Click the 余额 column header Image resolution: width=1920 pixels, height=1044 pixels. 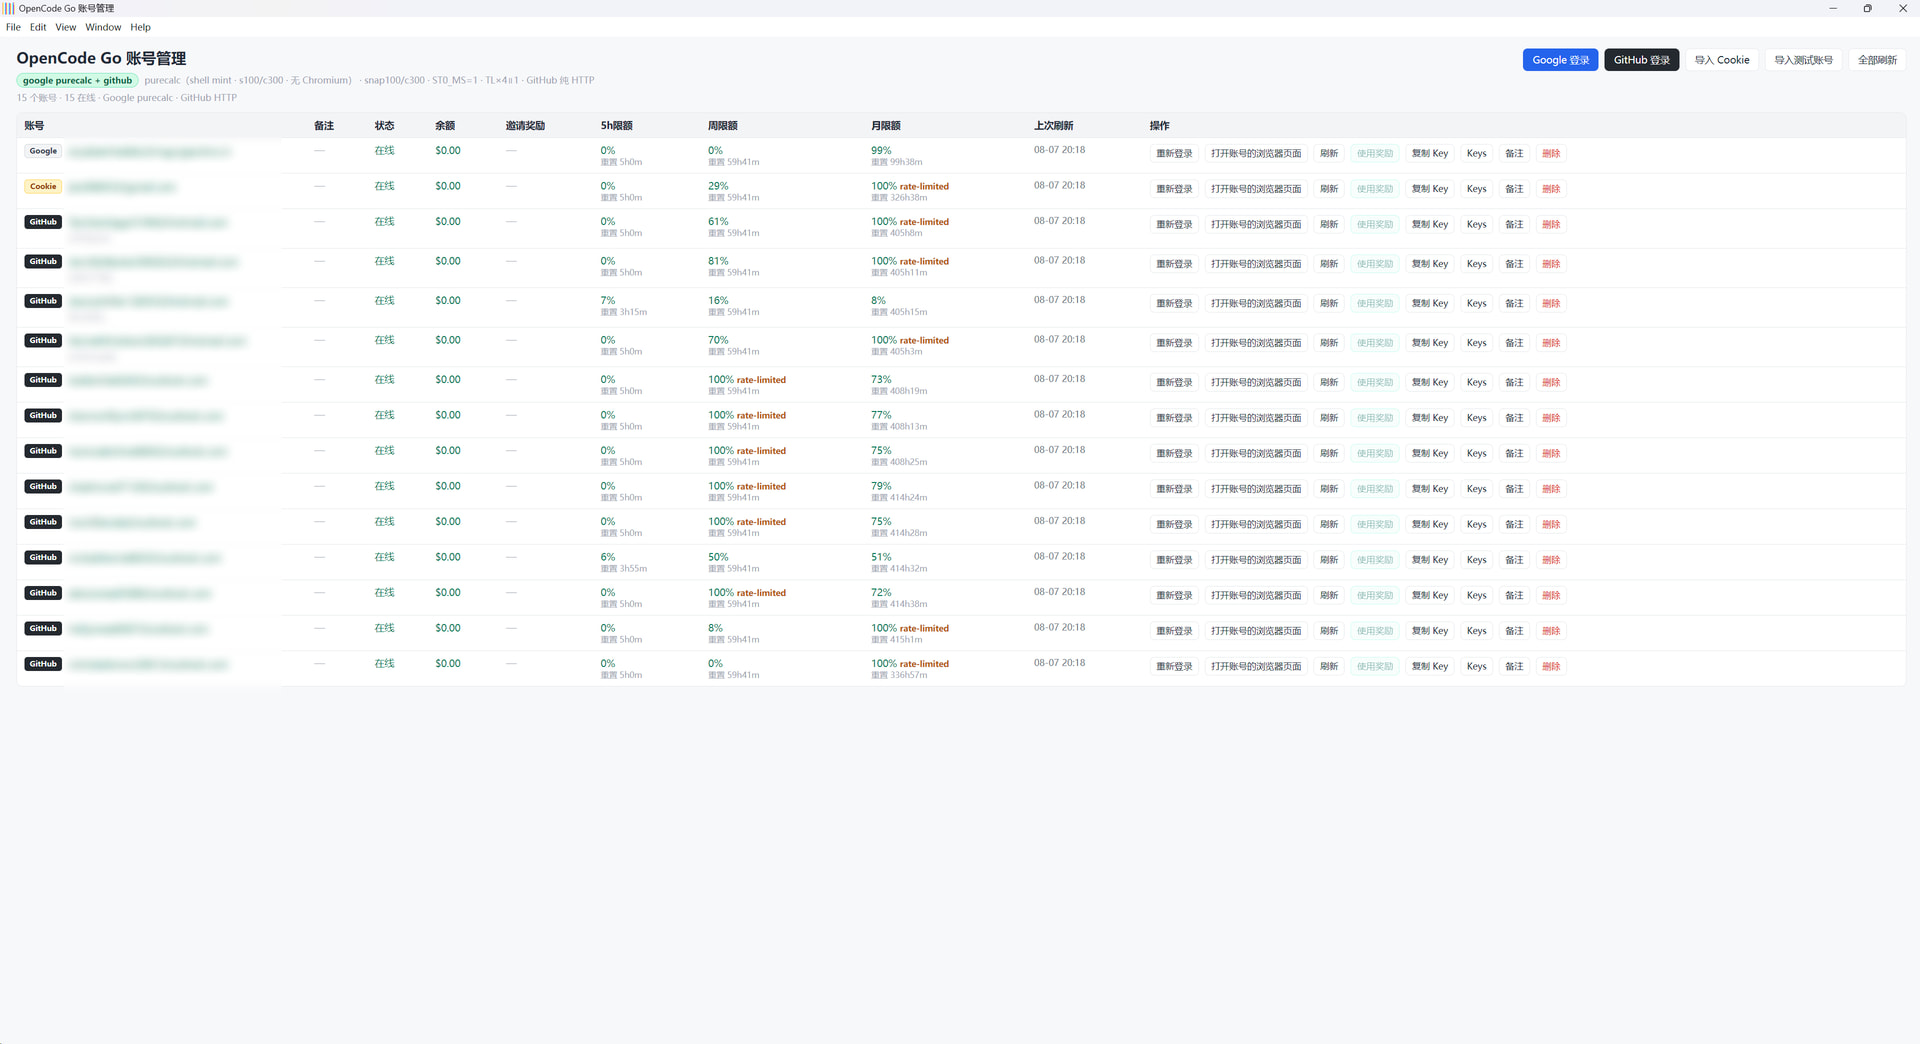click(445, 126)
